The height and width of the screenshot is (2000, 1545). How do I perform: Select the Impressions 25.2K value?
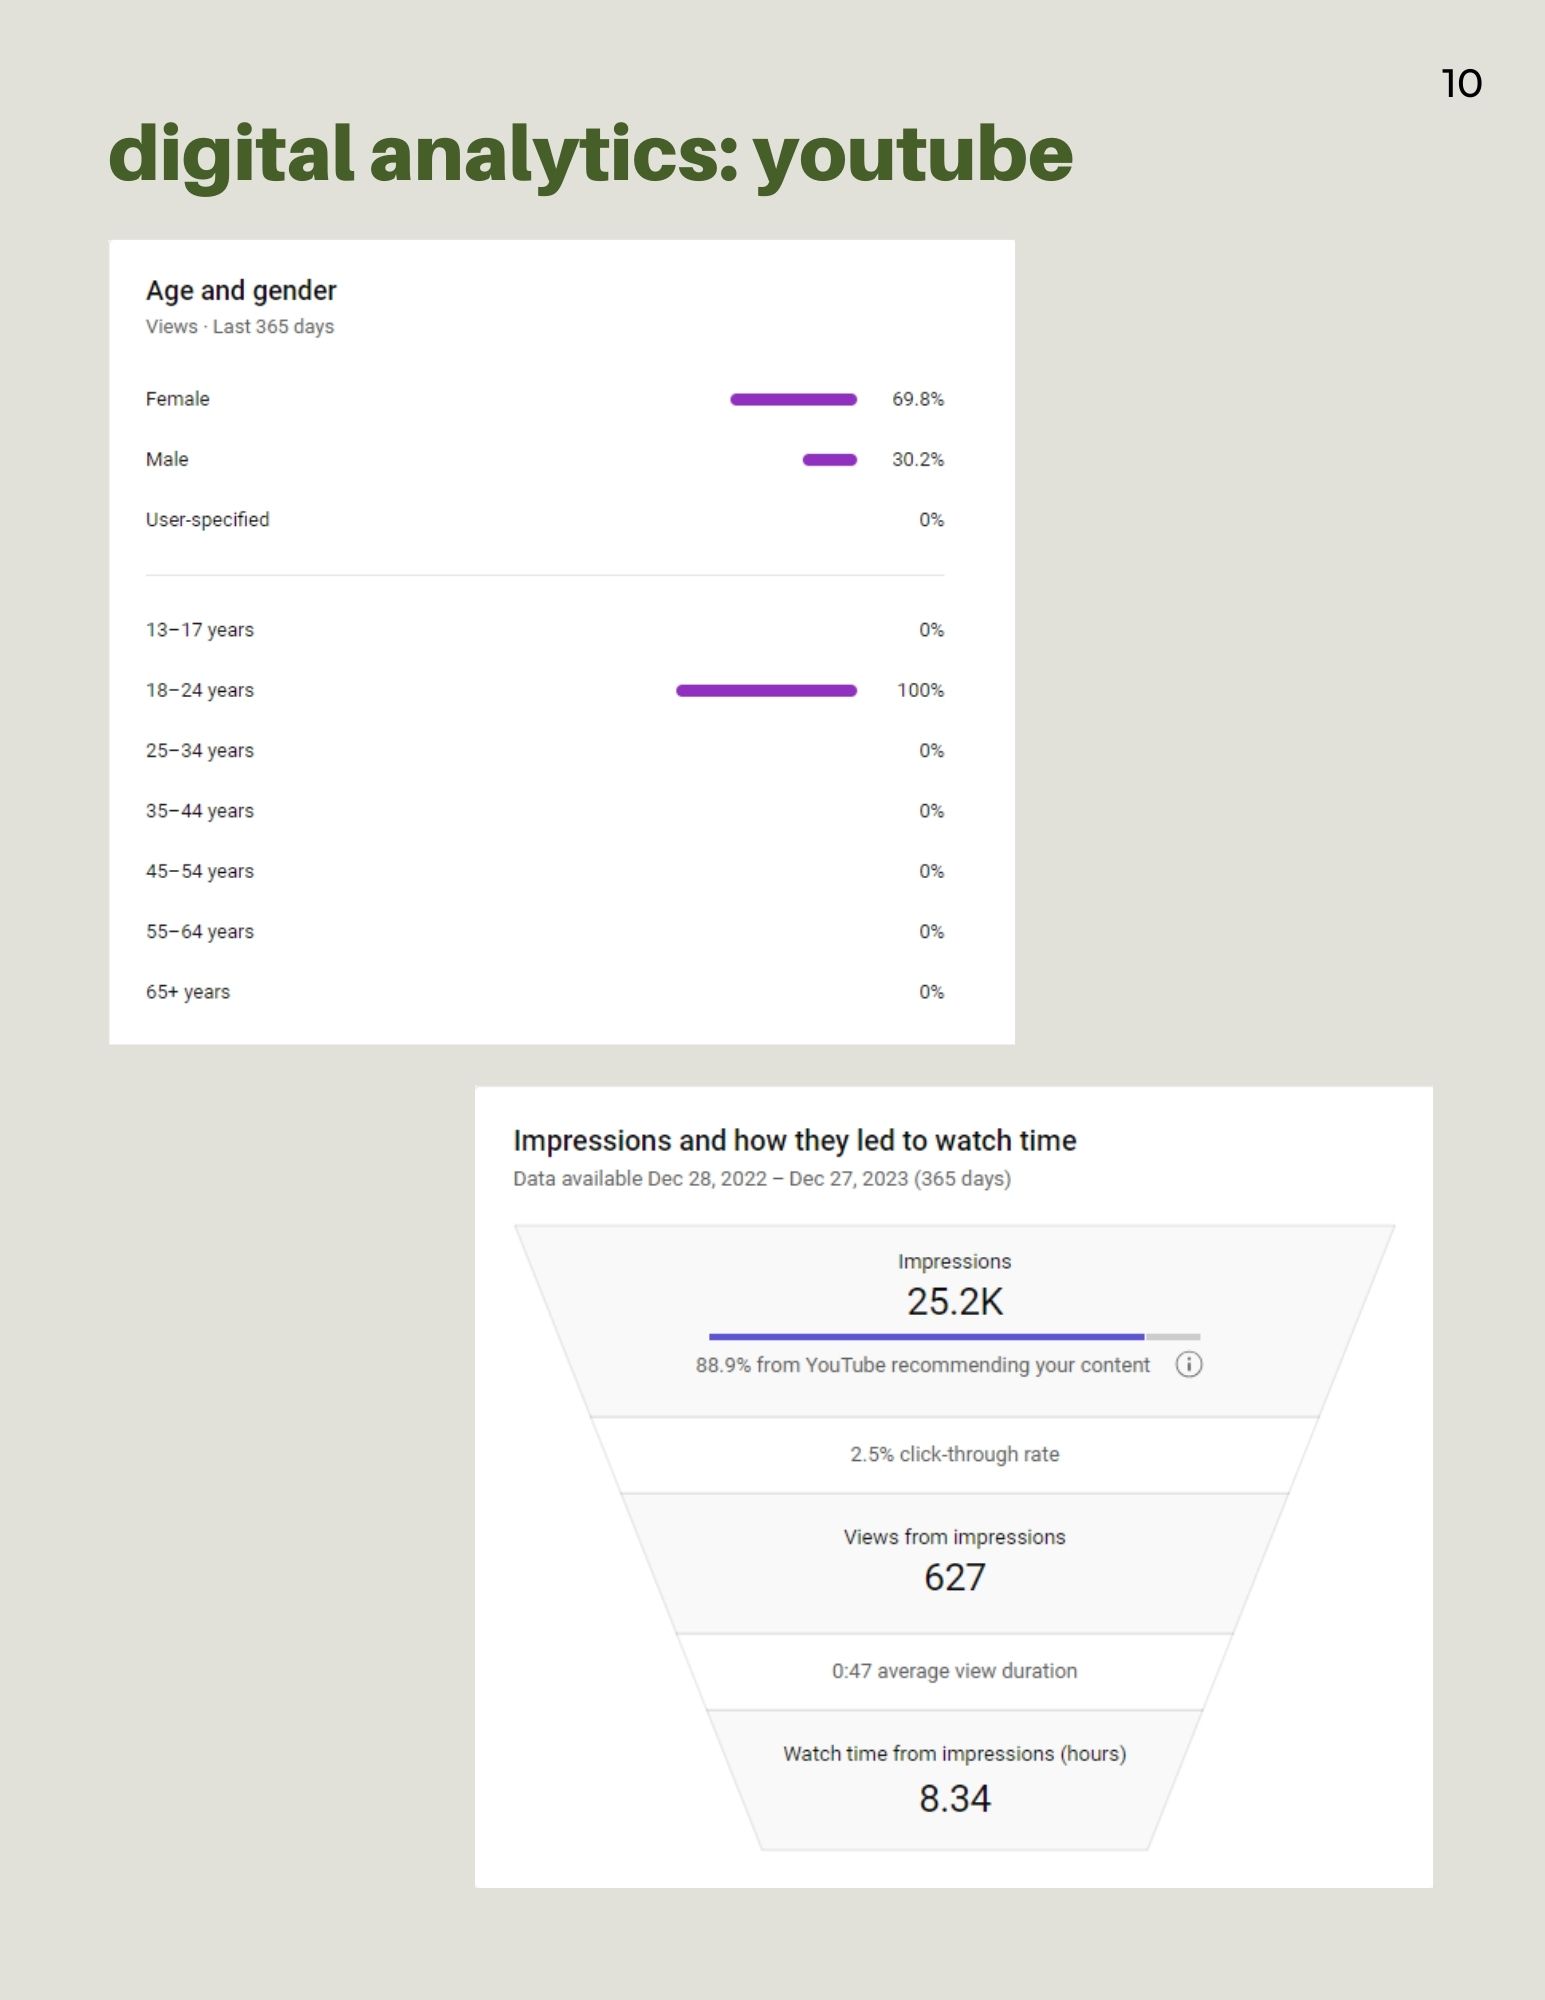(x=954, y=1301)
